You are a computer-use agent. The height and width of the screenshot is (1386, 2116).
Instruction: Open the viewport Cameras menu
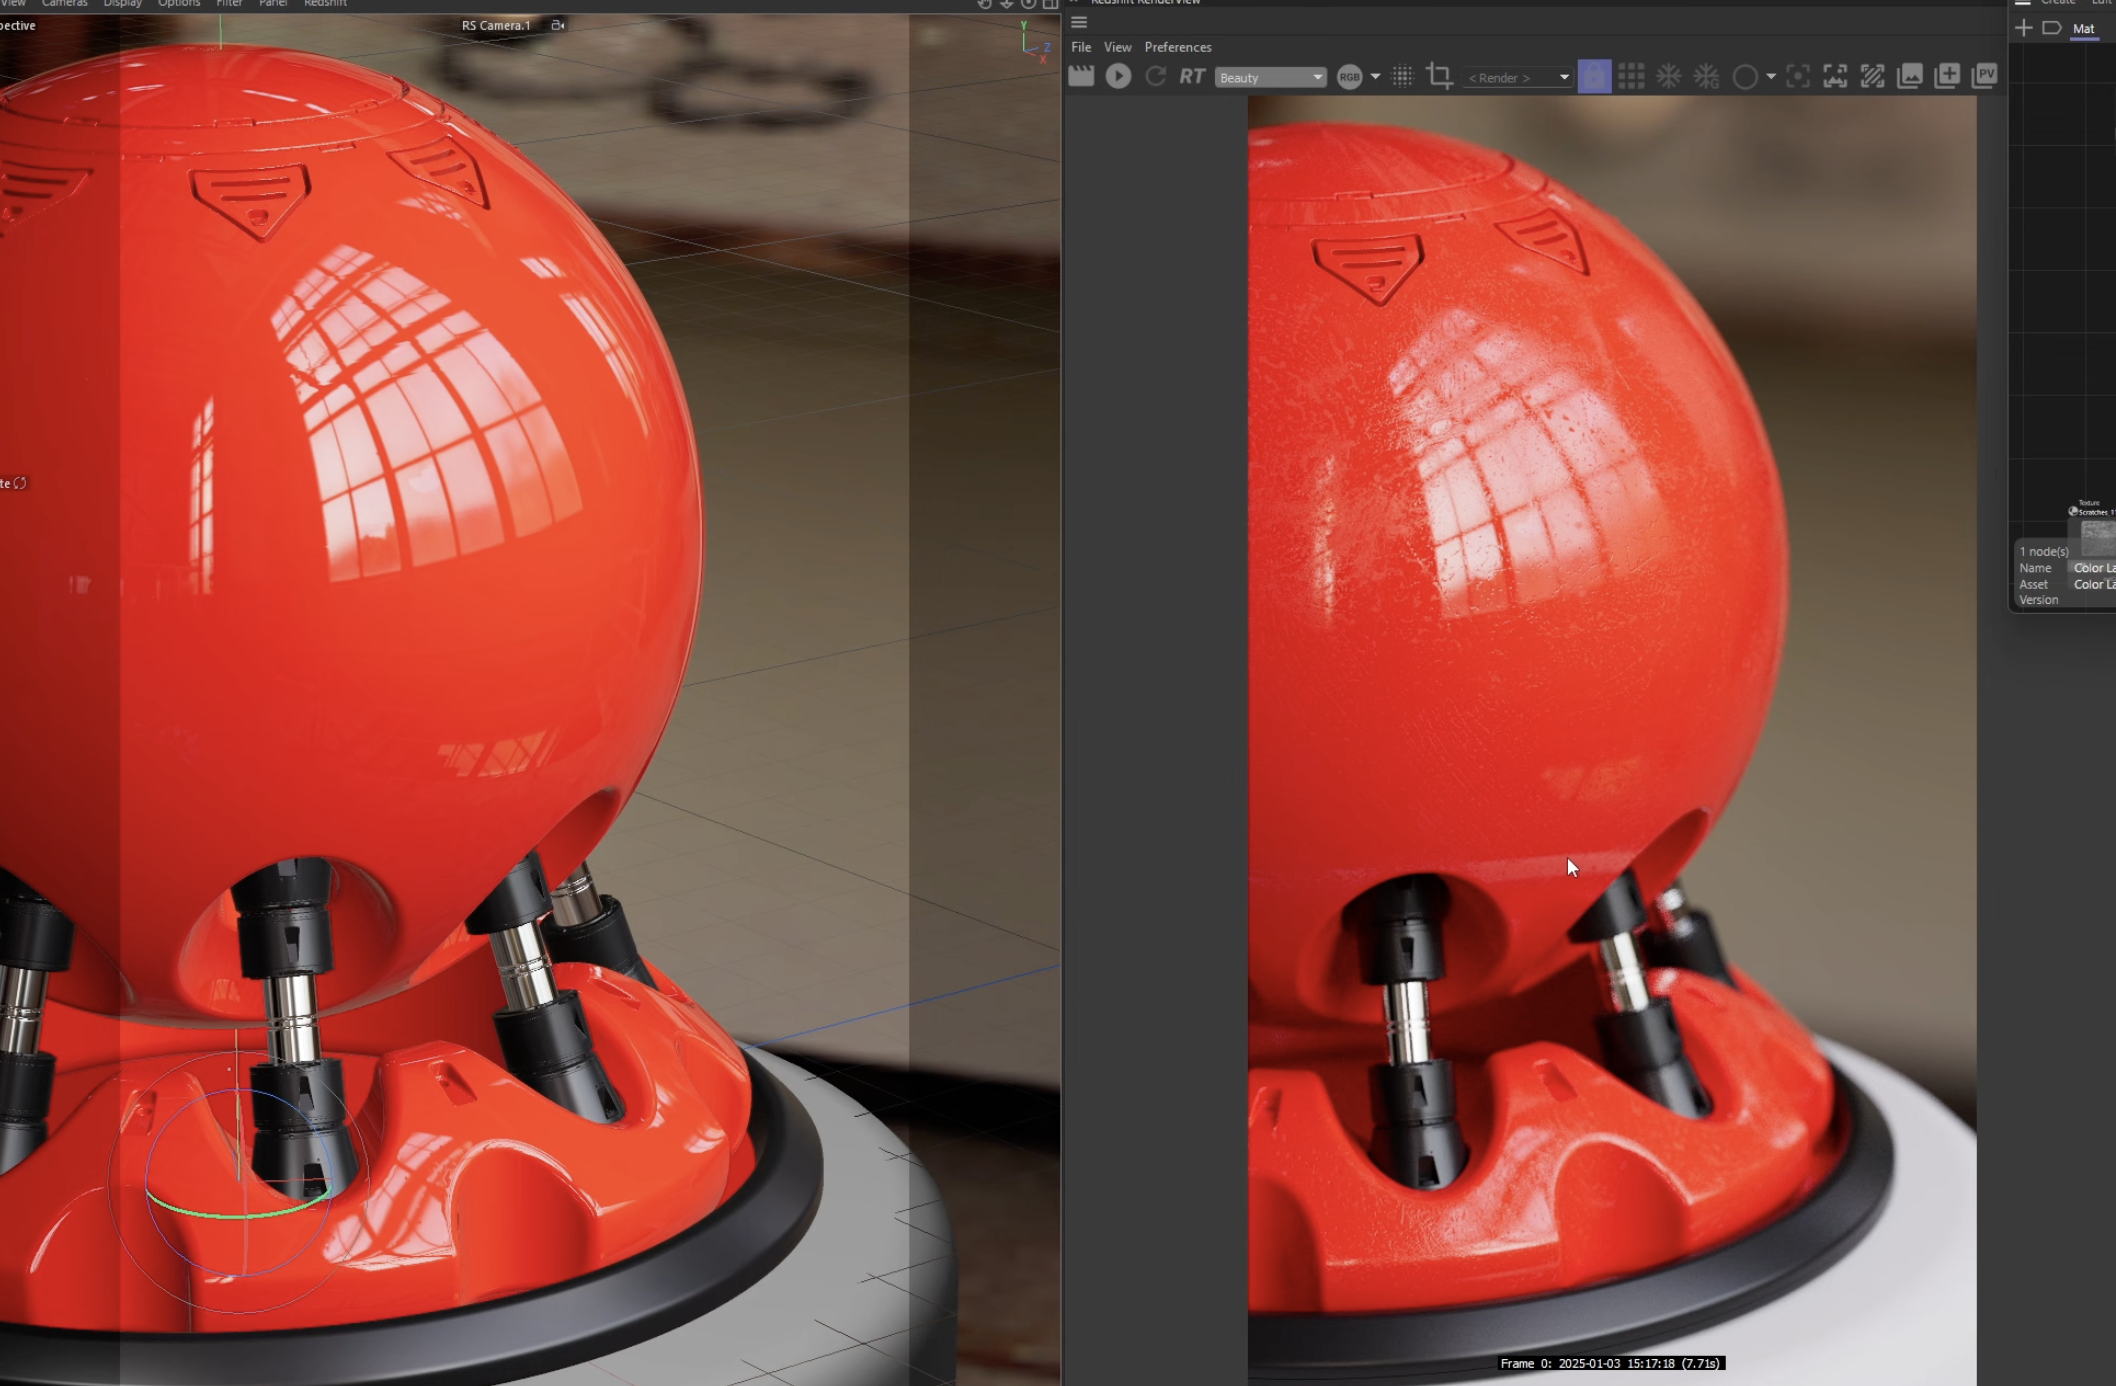click(x=64, y=3)
